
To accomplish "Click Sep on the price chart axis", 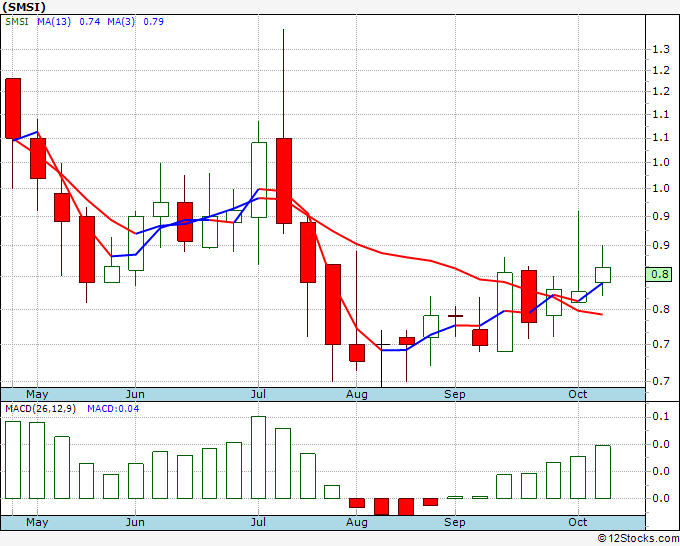I will pos(455,394).
